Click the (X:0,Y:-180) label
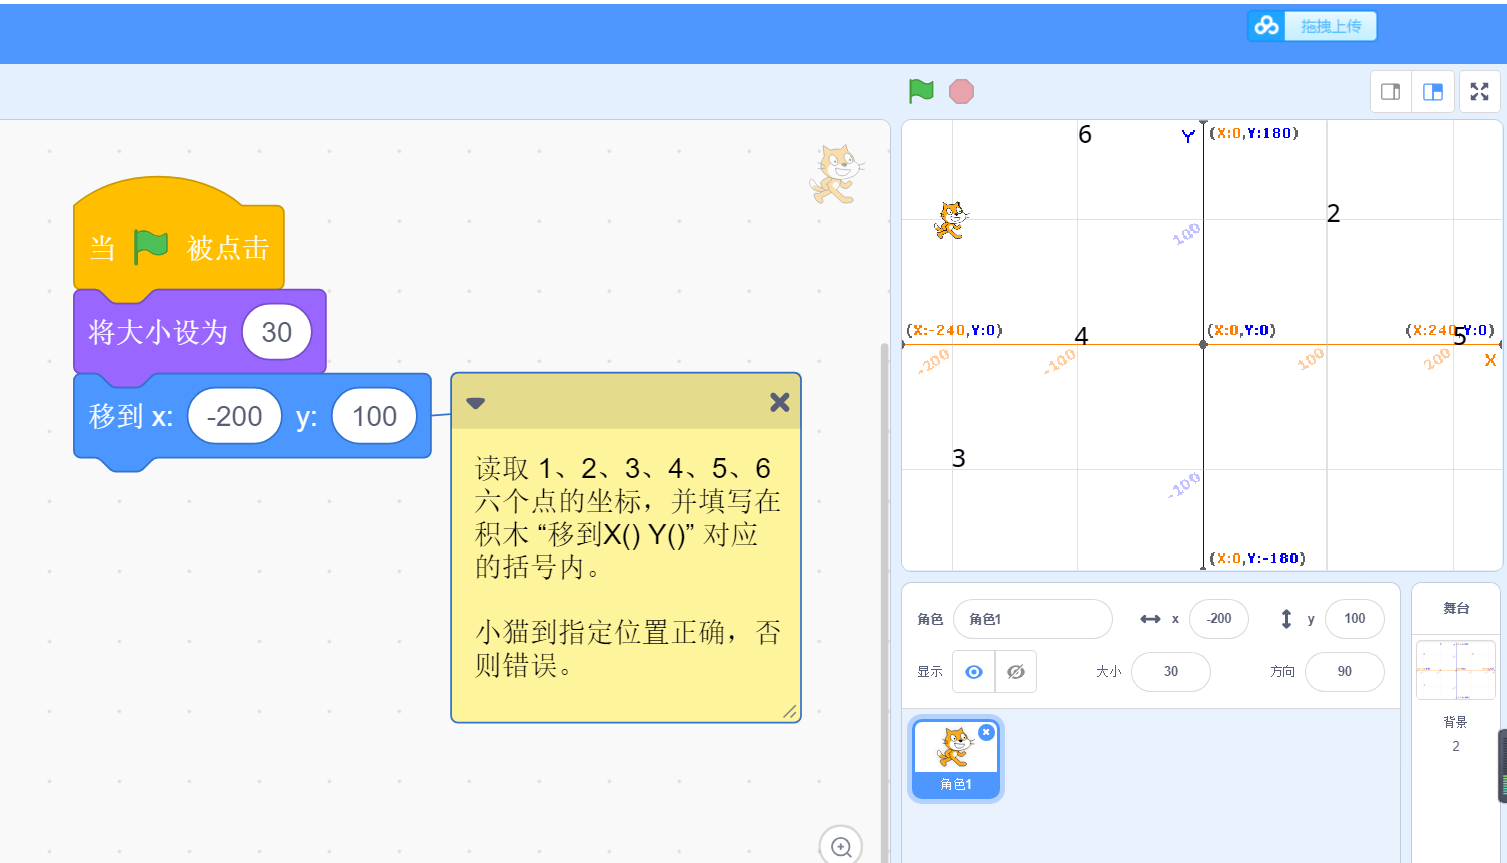The height and width of the screenshot is (863, 1507). pyautogui.click(x=1257, y=558)
